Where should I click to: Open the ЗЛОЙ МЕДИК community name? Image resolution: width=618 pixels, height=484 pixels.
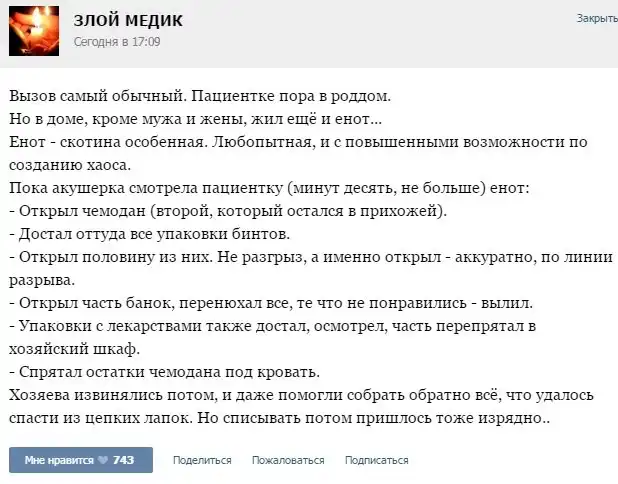[128, 21]
